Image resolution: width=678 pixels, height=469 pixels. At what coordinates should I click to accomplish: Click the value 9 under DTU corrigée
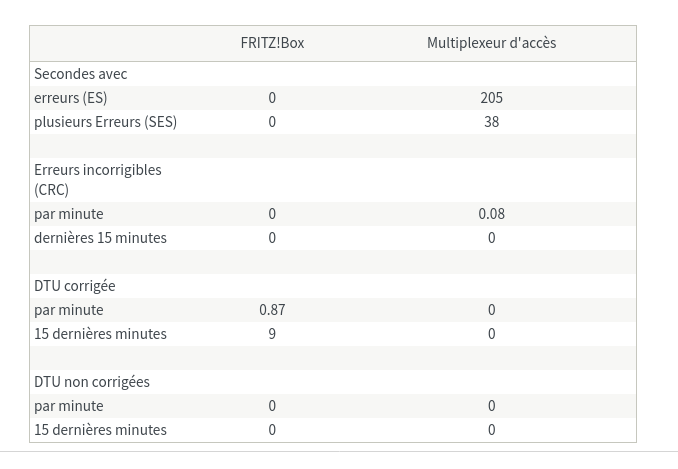click(272, 334)
